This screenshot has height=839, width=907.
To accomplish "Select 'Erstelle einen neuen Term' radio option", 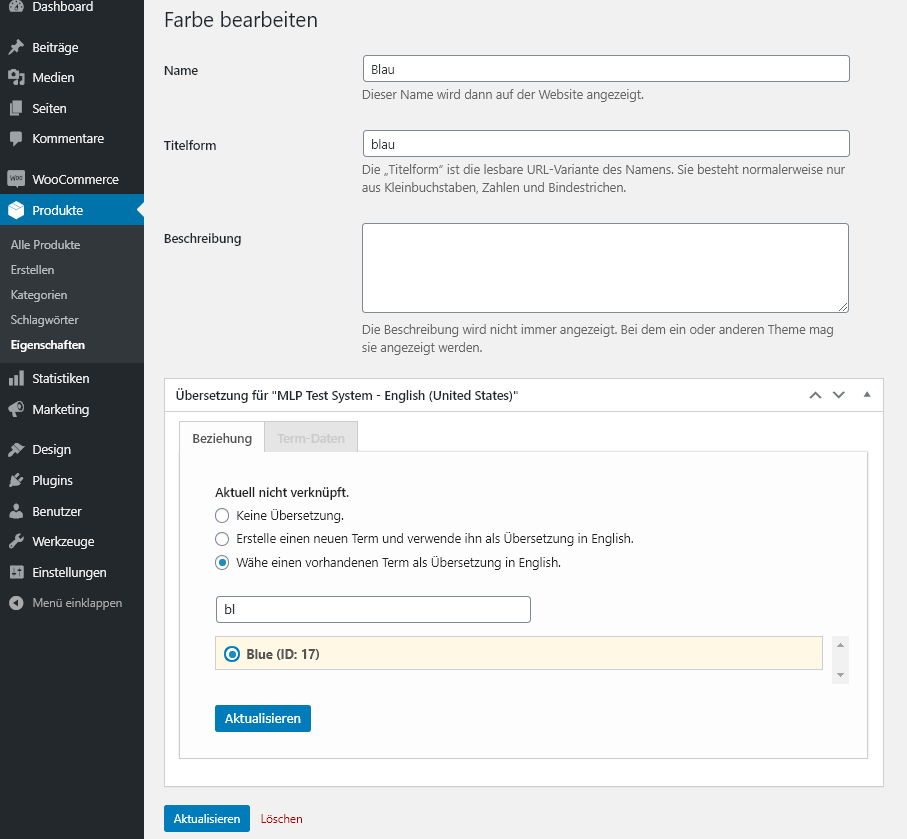I will [222, 539].
